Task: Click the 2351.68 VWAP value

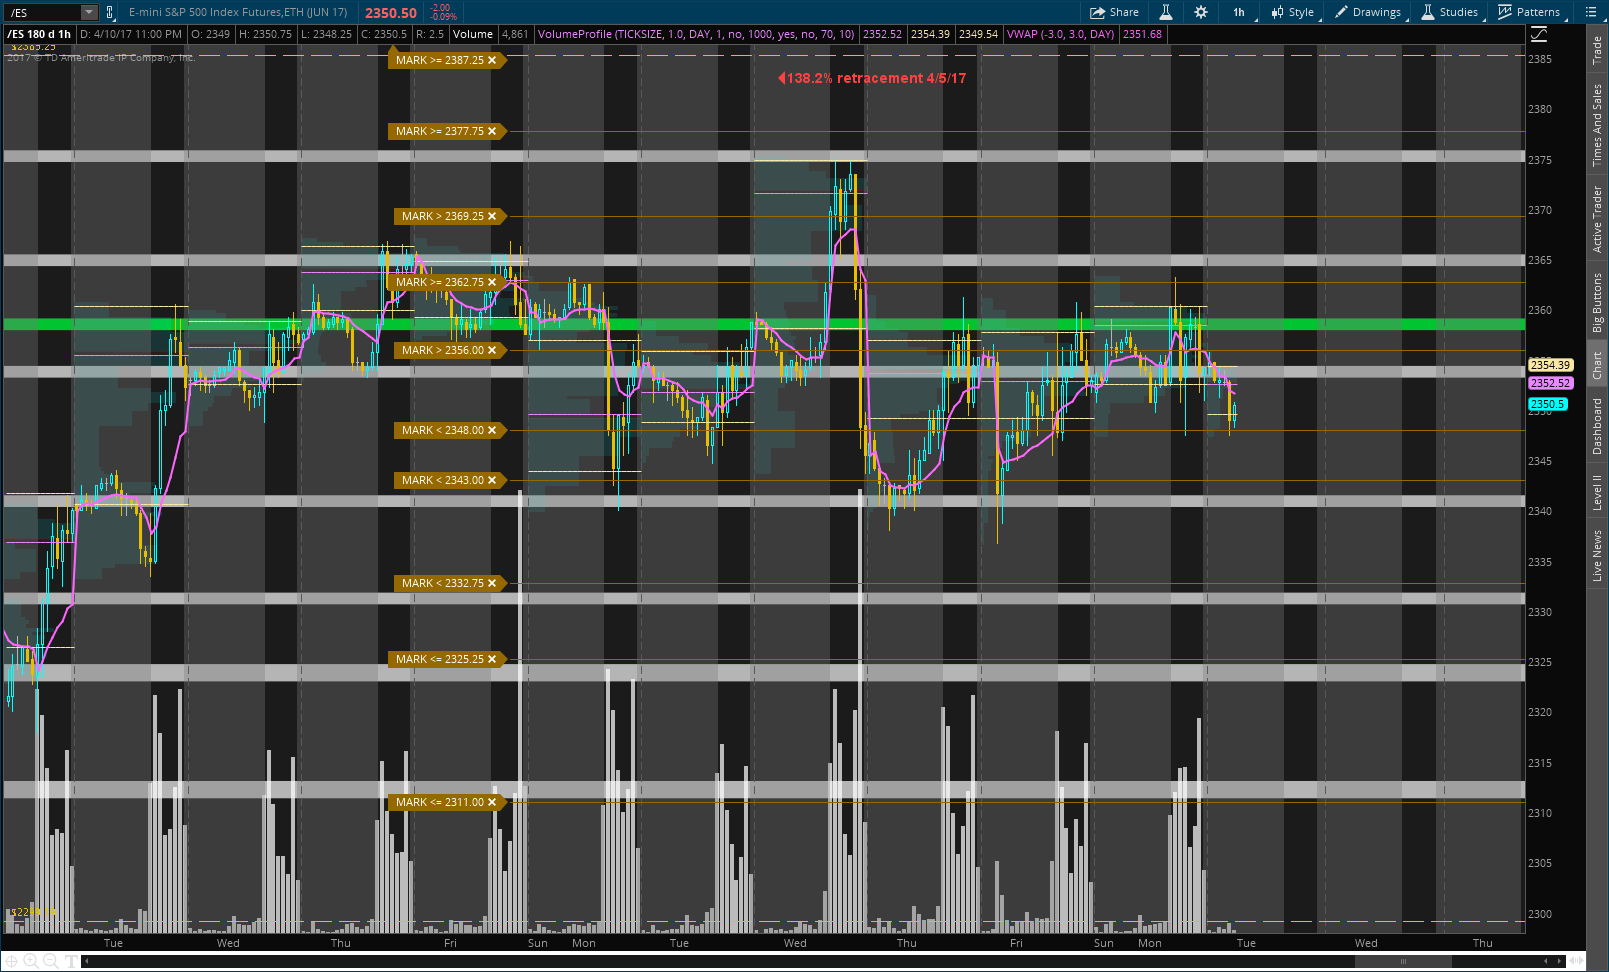Action: [x=1142, y=34]
